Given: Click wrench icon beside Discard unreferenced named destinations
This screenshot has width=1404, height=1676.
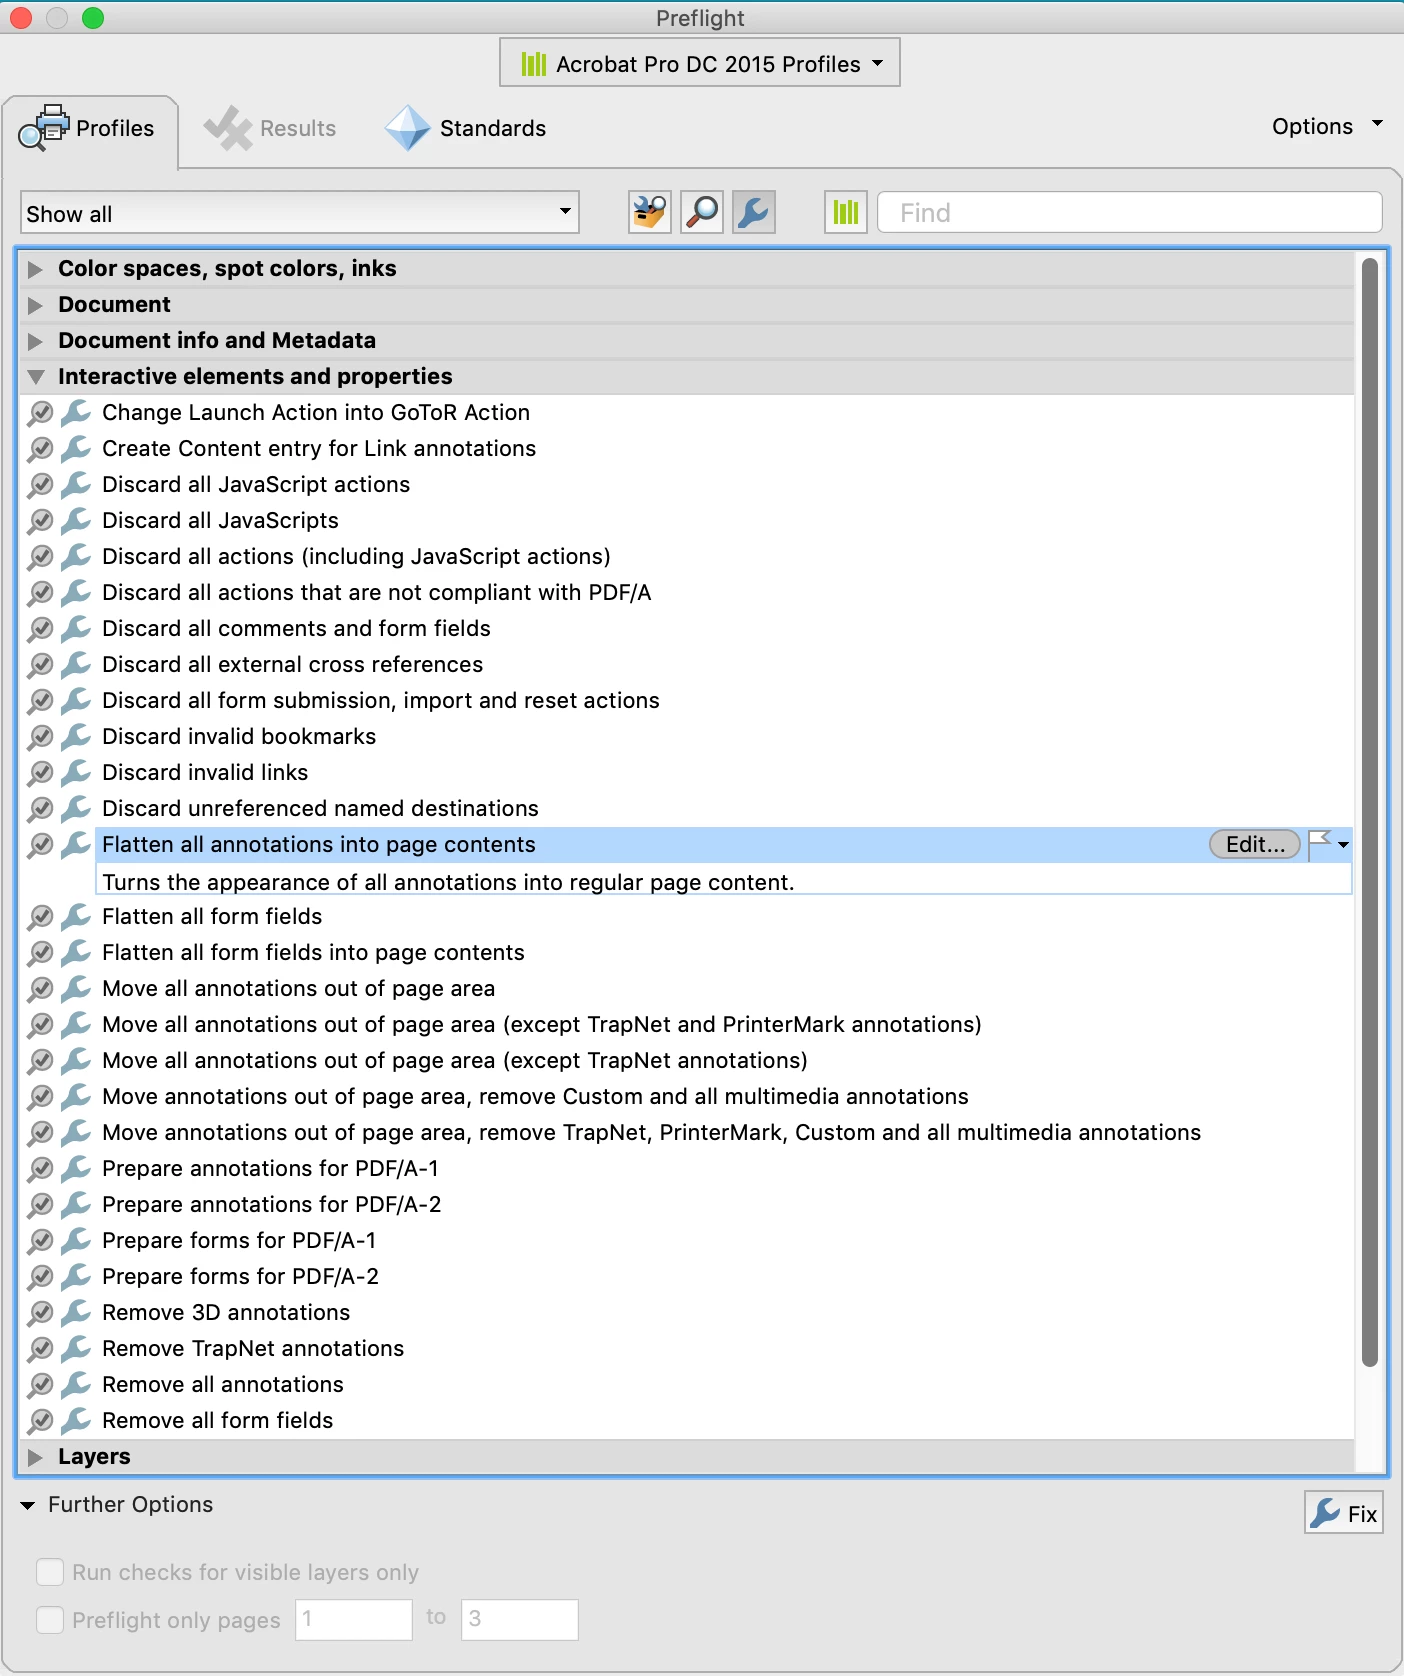Looking at the screenshot, I should pos(76,808).
